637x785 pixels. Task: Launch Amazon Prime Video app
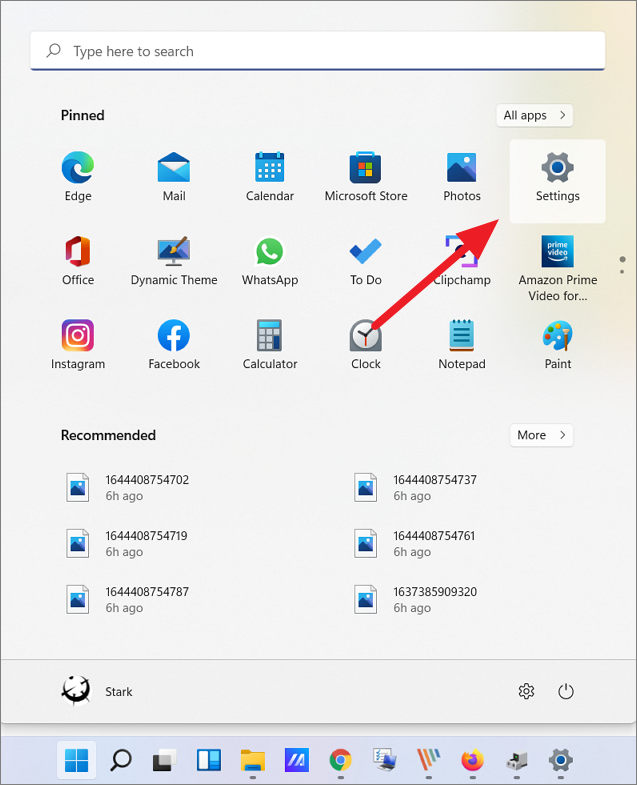[x=557, y=268]
